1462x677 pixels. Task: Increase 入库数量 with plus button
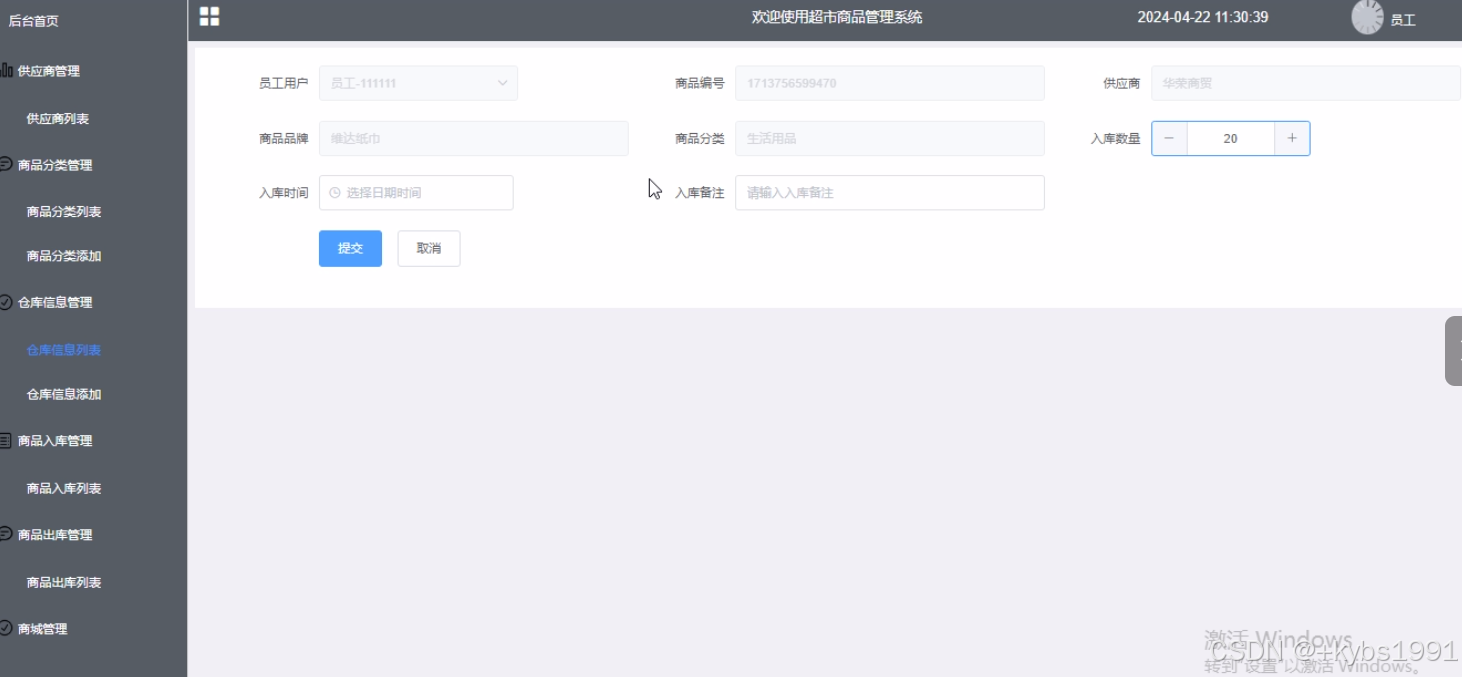[1292, 138]
